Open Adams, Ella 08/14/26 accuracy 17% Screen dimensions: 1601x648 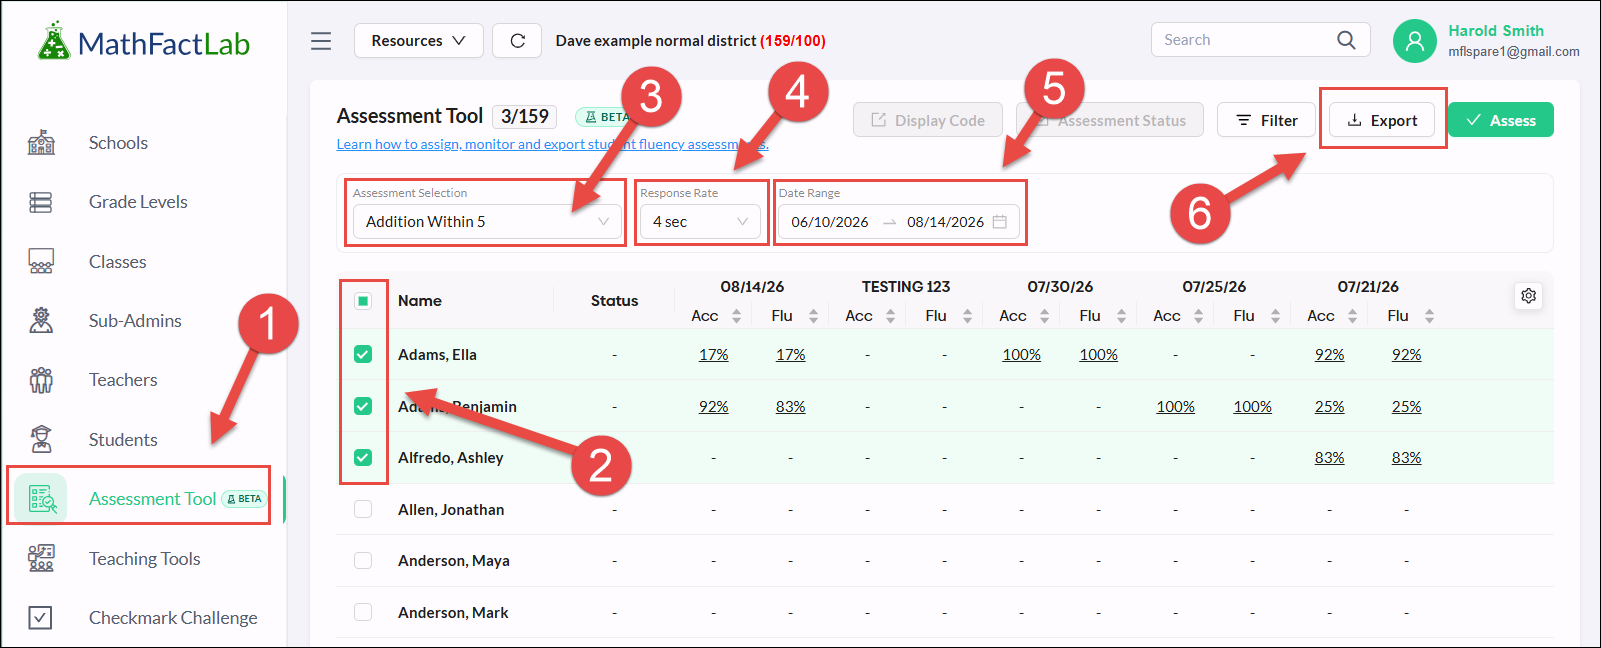[x=713, y=355]
